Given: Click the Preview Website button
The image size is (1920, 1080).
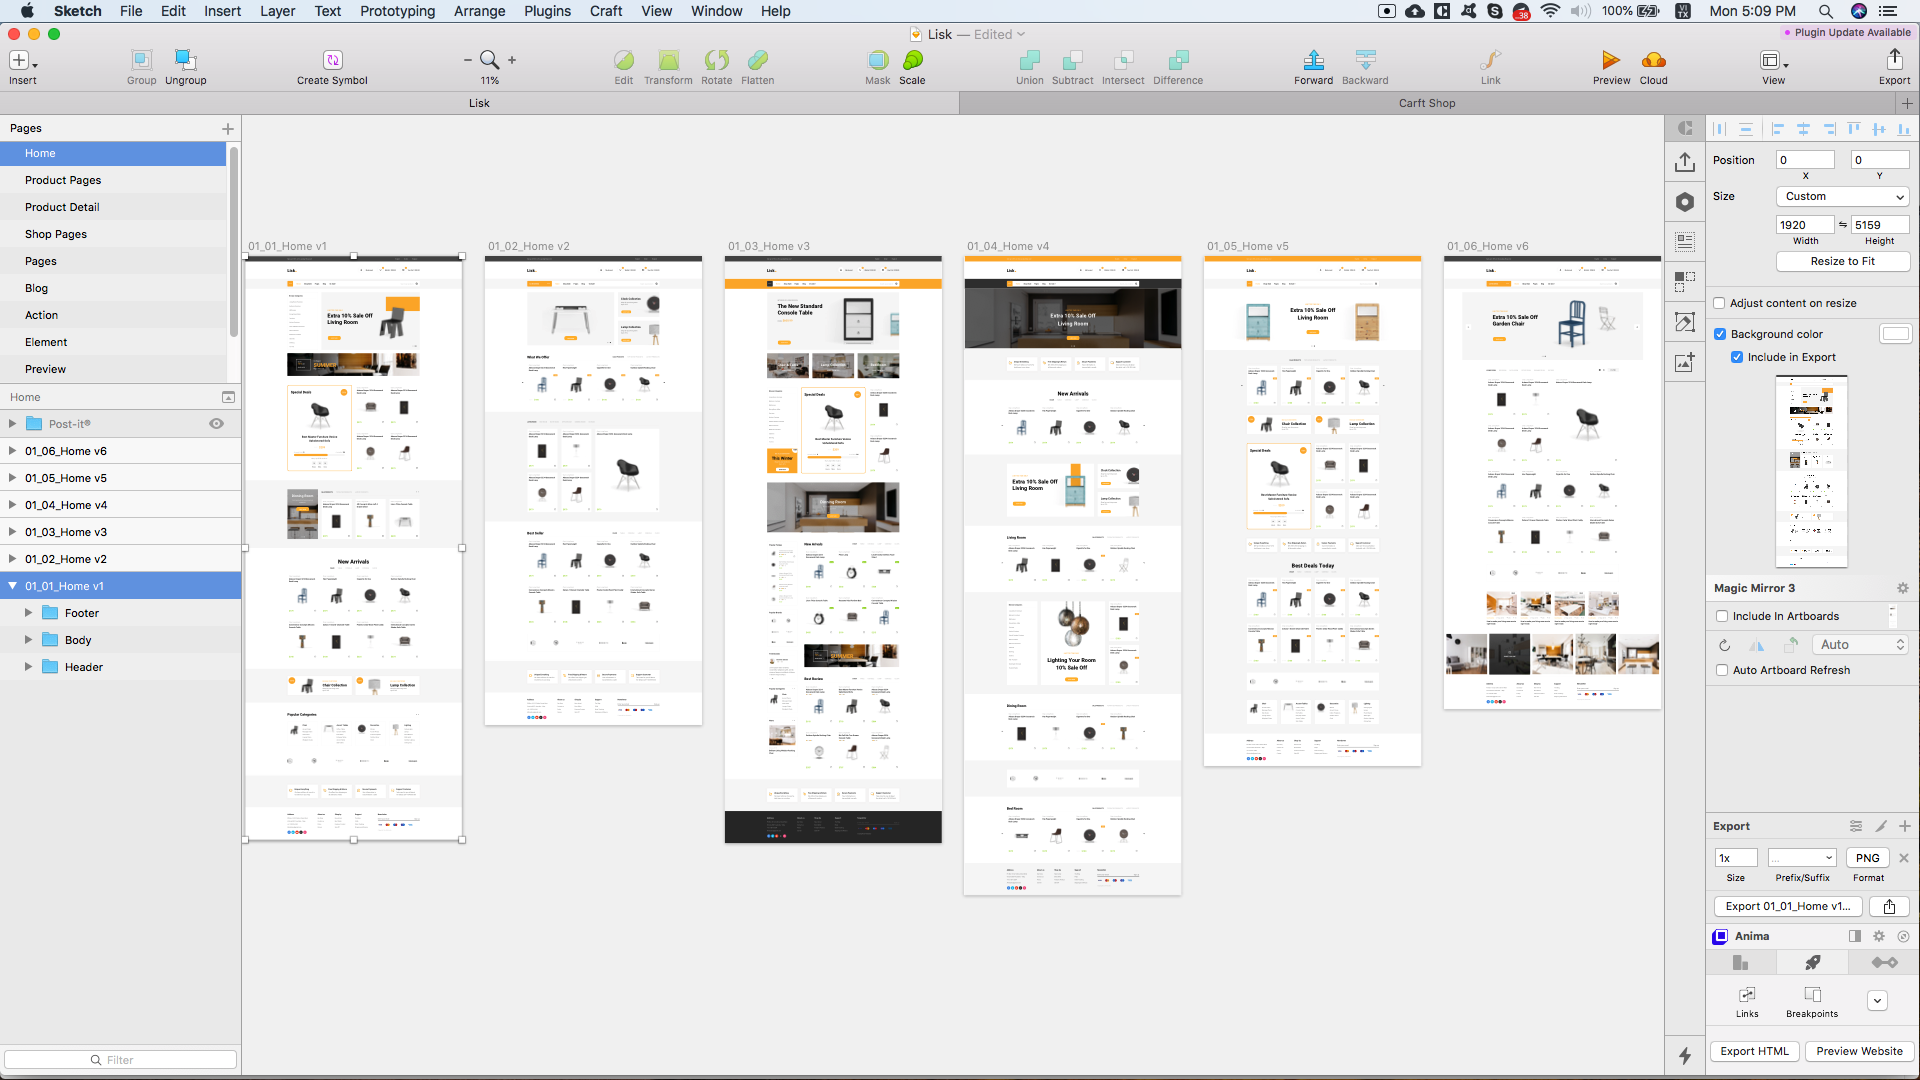Looking at the screenshot, I should 1859,1051.
